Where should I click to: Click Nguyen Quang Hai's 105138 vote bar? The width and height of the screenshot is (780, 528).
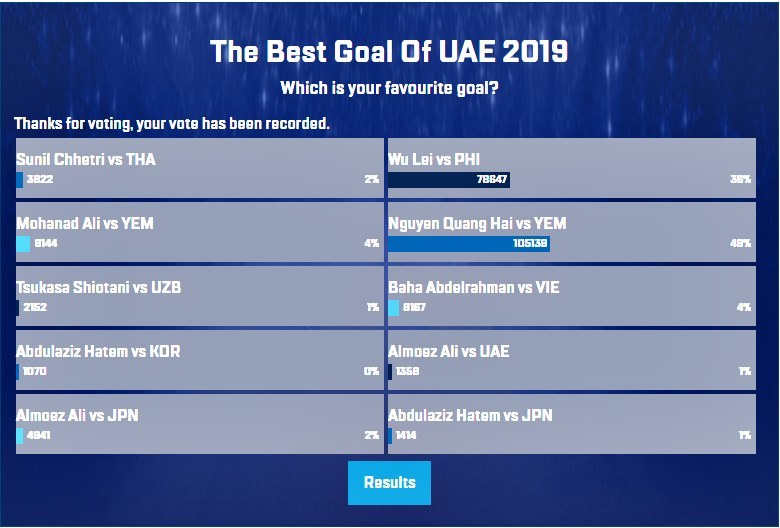tap(469, 244)
